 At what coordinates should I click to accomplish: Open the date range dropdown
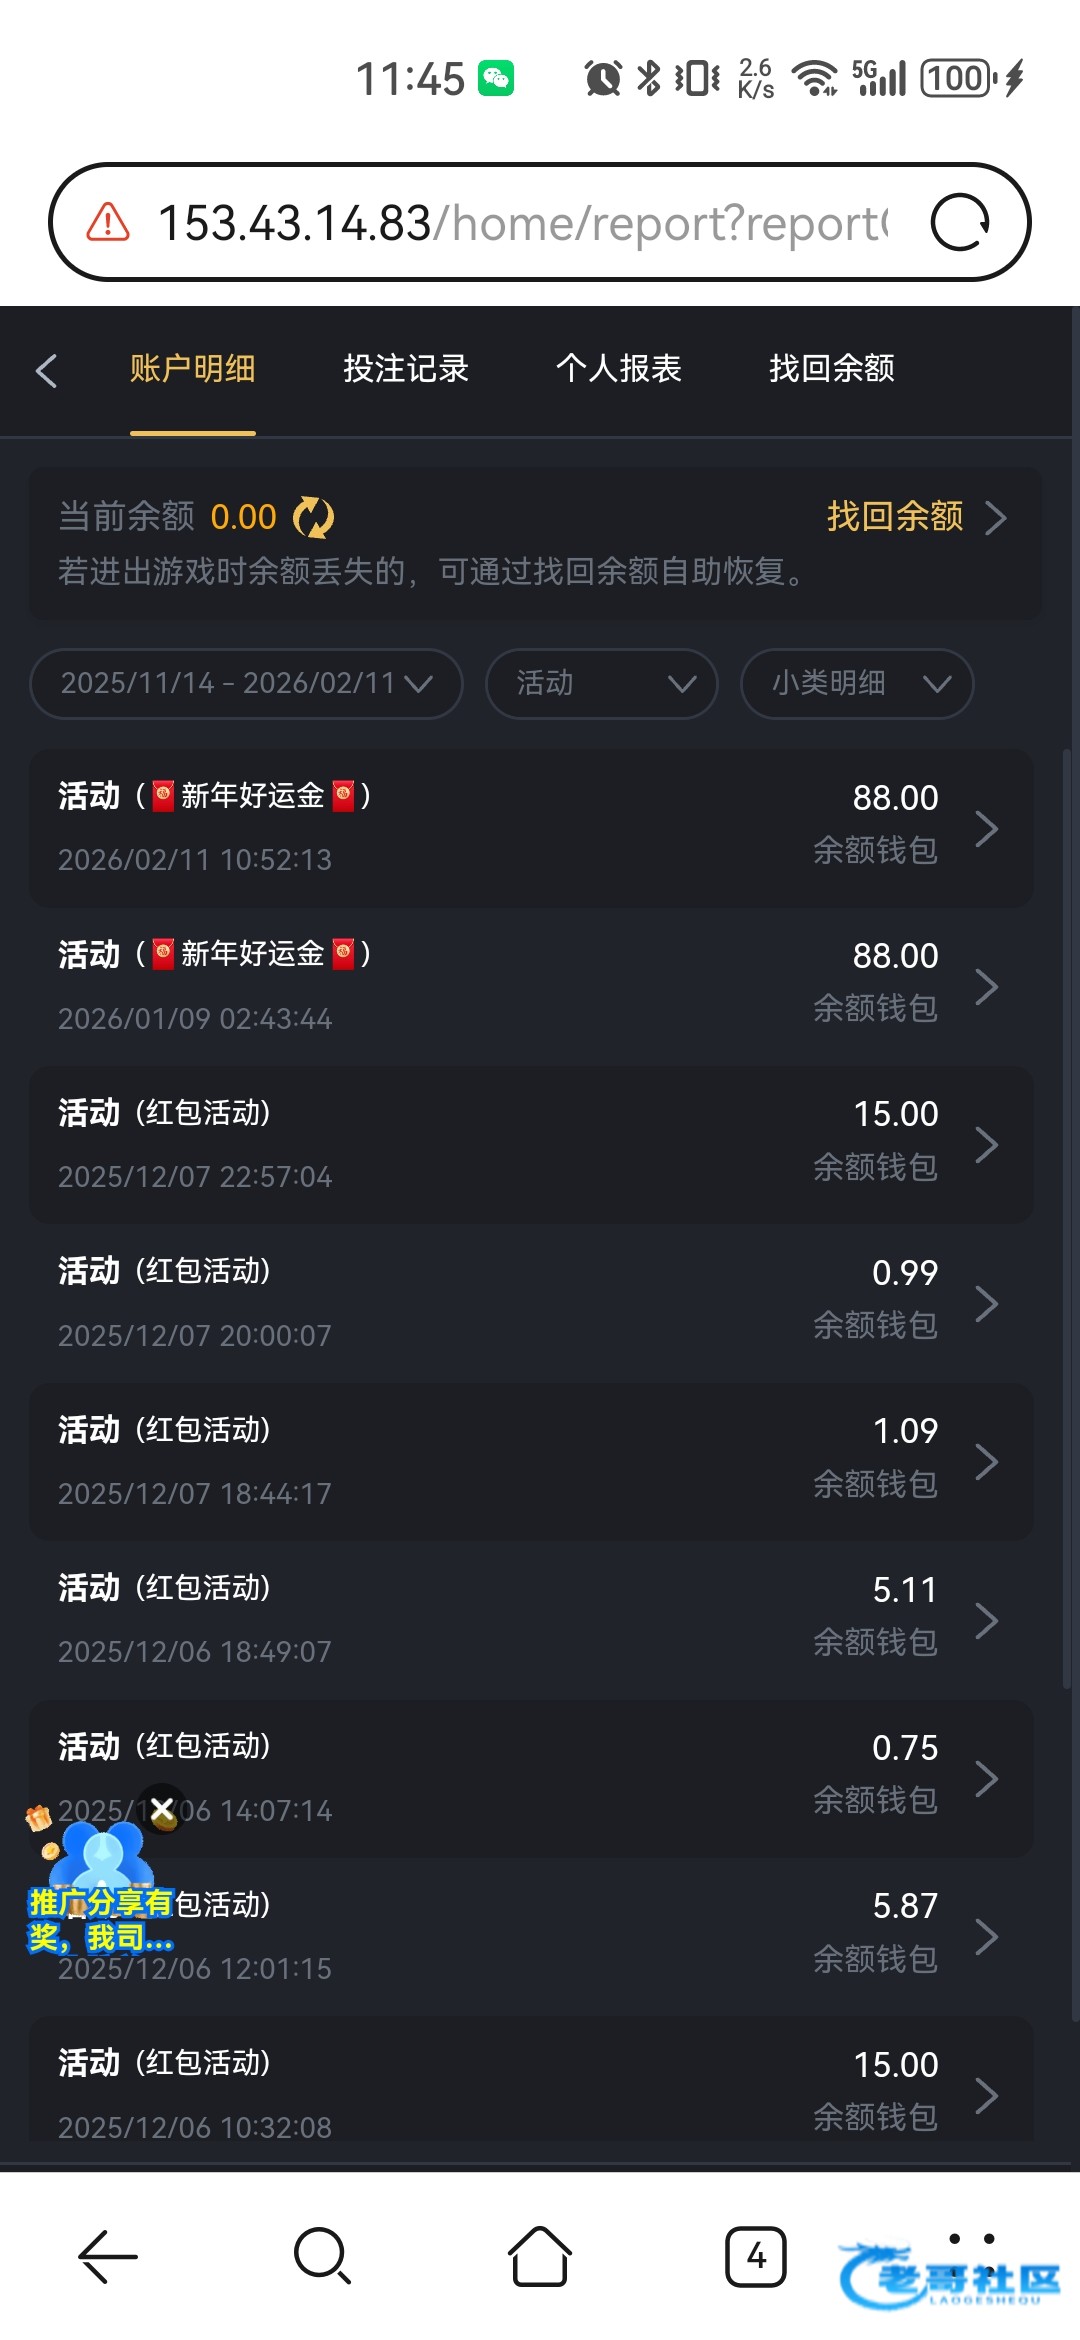point(246,684)
